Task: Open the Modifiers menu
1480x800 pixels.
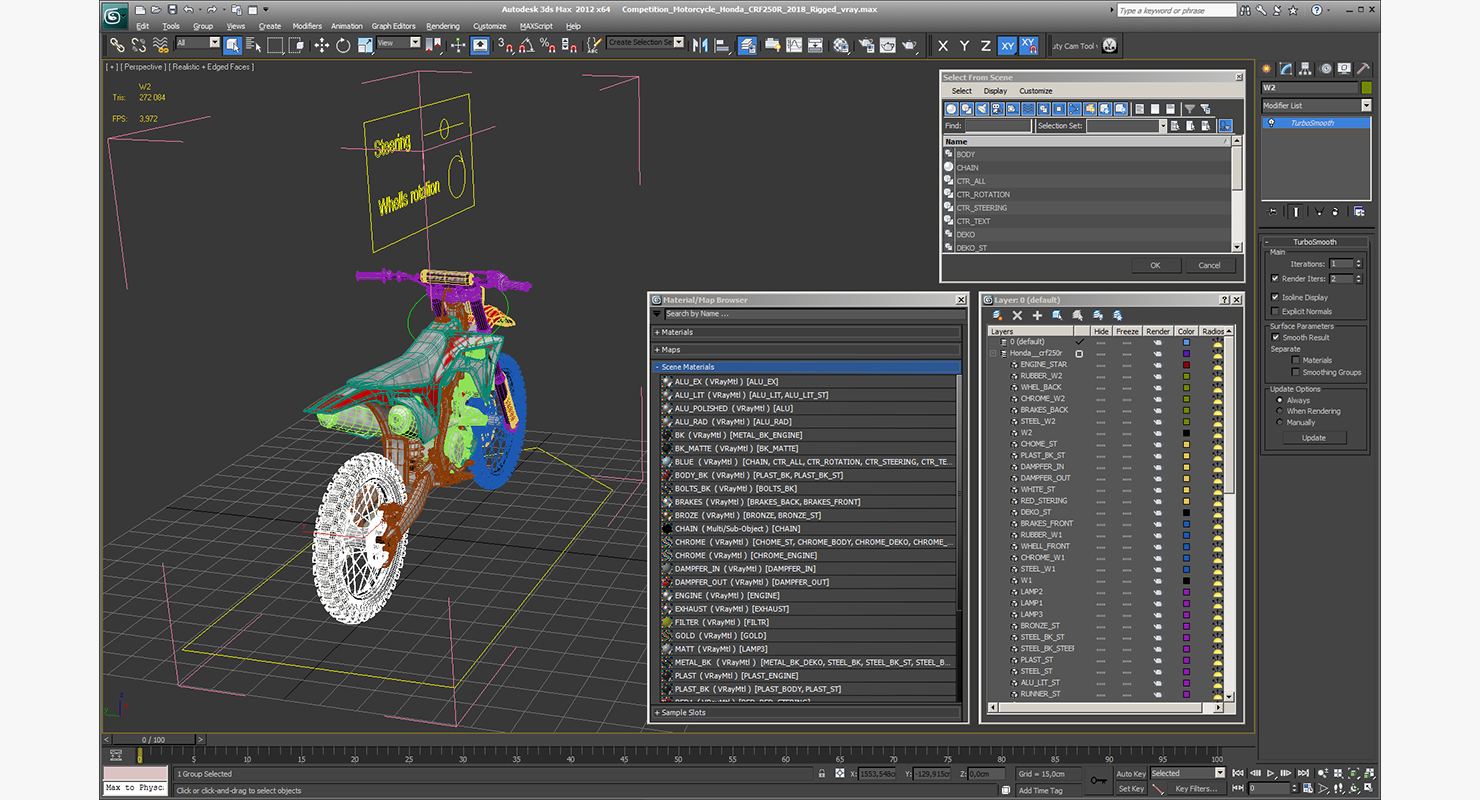Action: 307,26
